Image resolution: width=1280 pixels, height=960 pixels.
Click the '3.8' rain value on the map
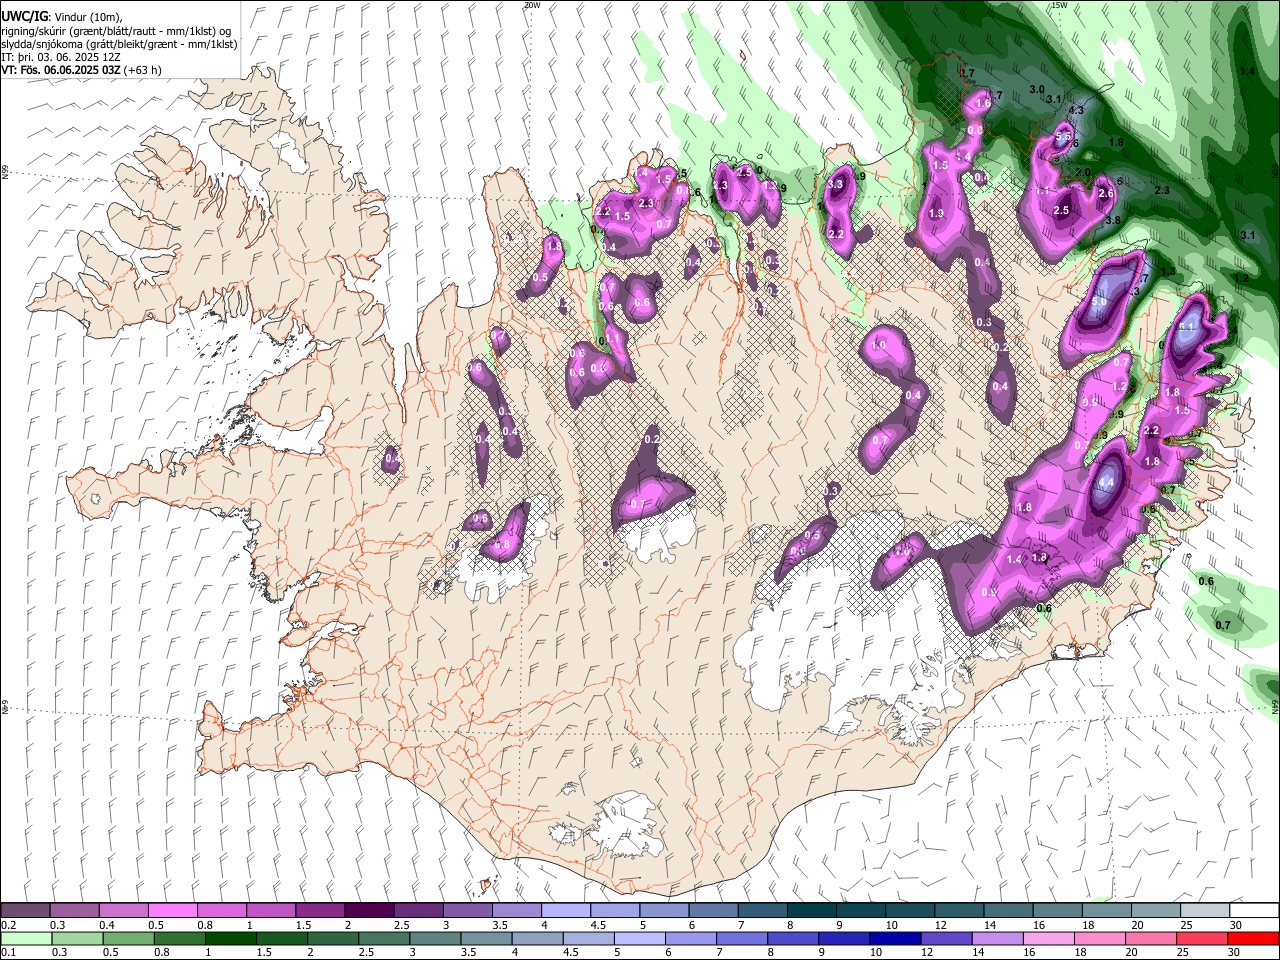(1111, 220)
